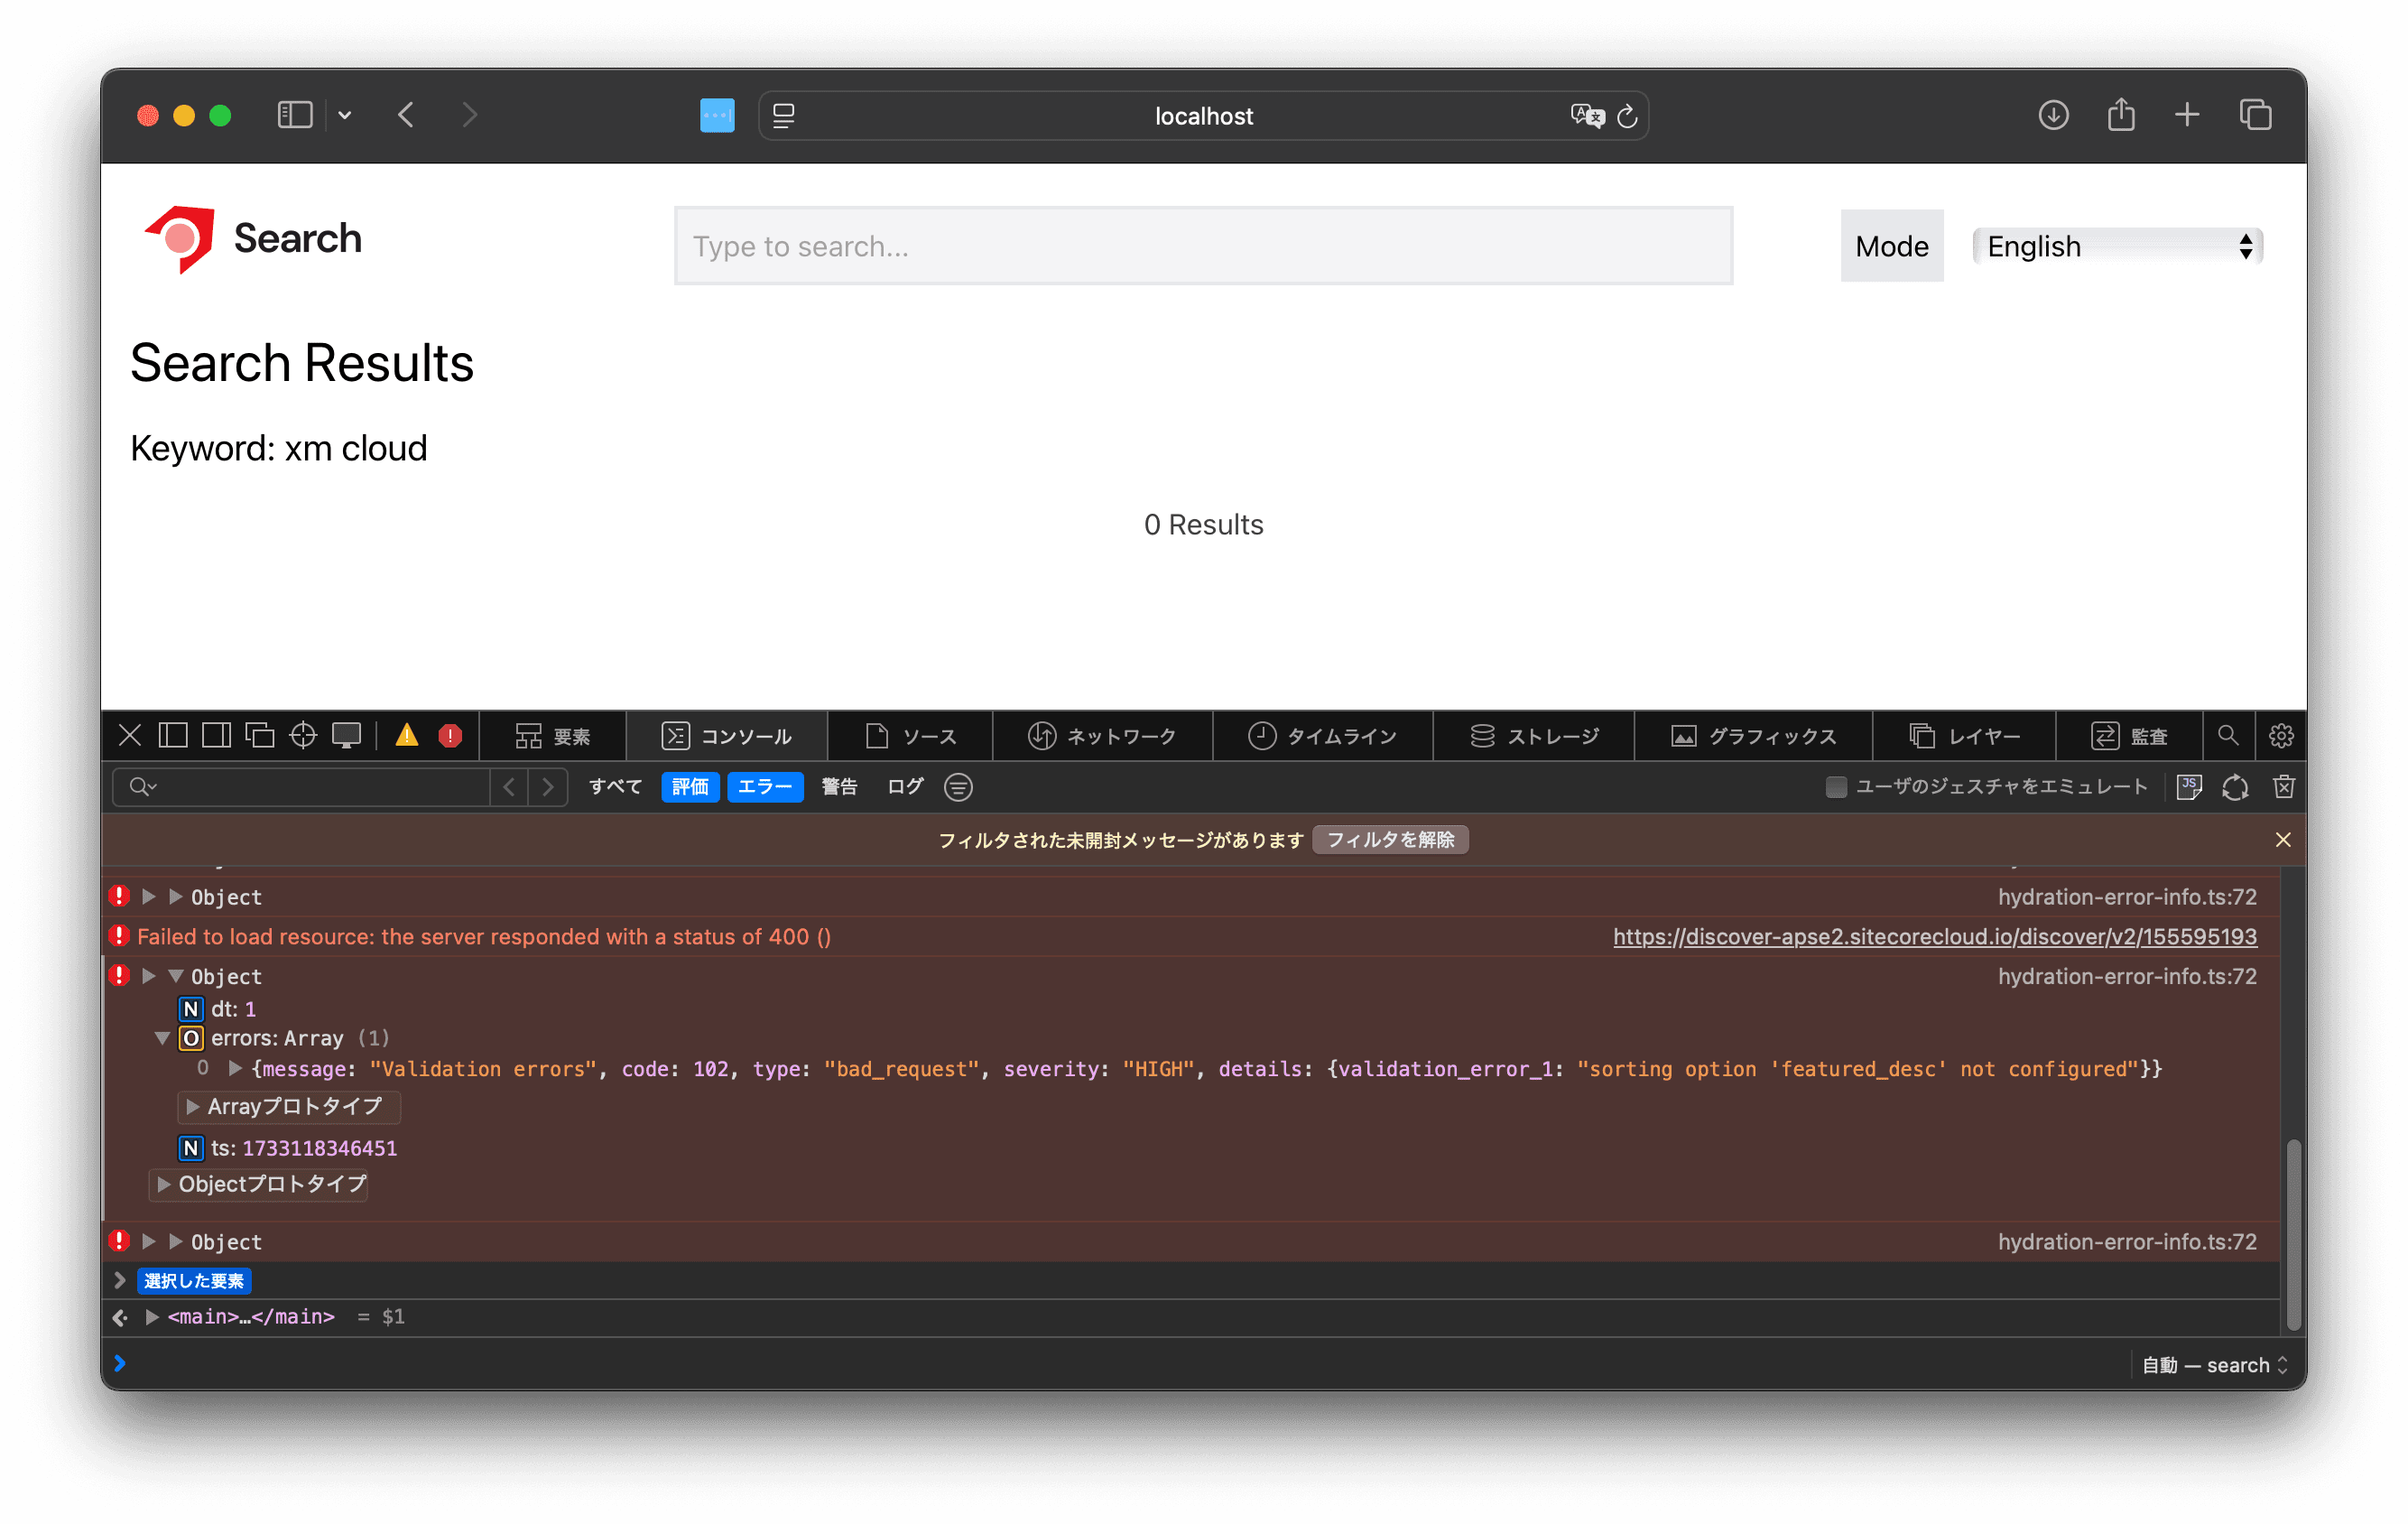Click the フィルタを解除 button
The height and width of the screenshot is (1524, 2408).
pos(1390,840)
